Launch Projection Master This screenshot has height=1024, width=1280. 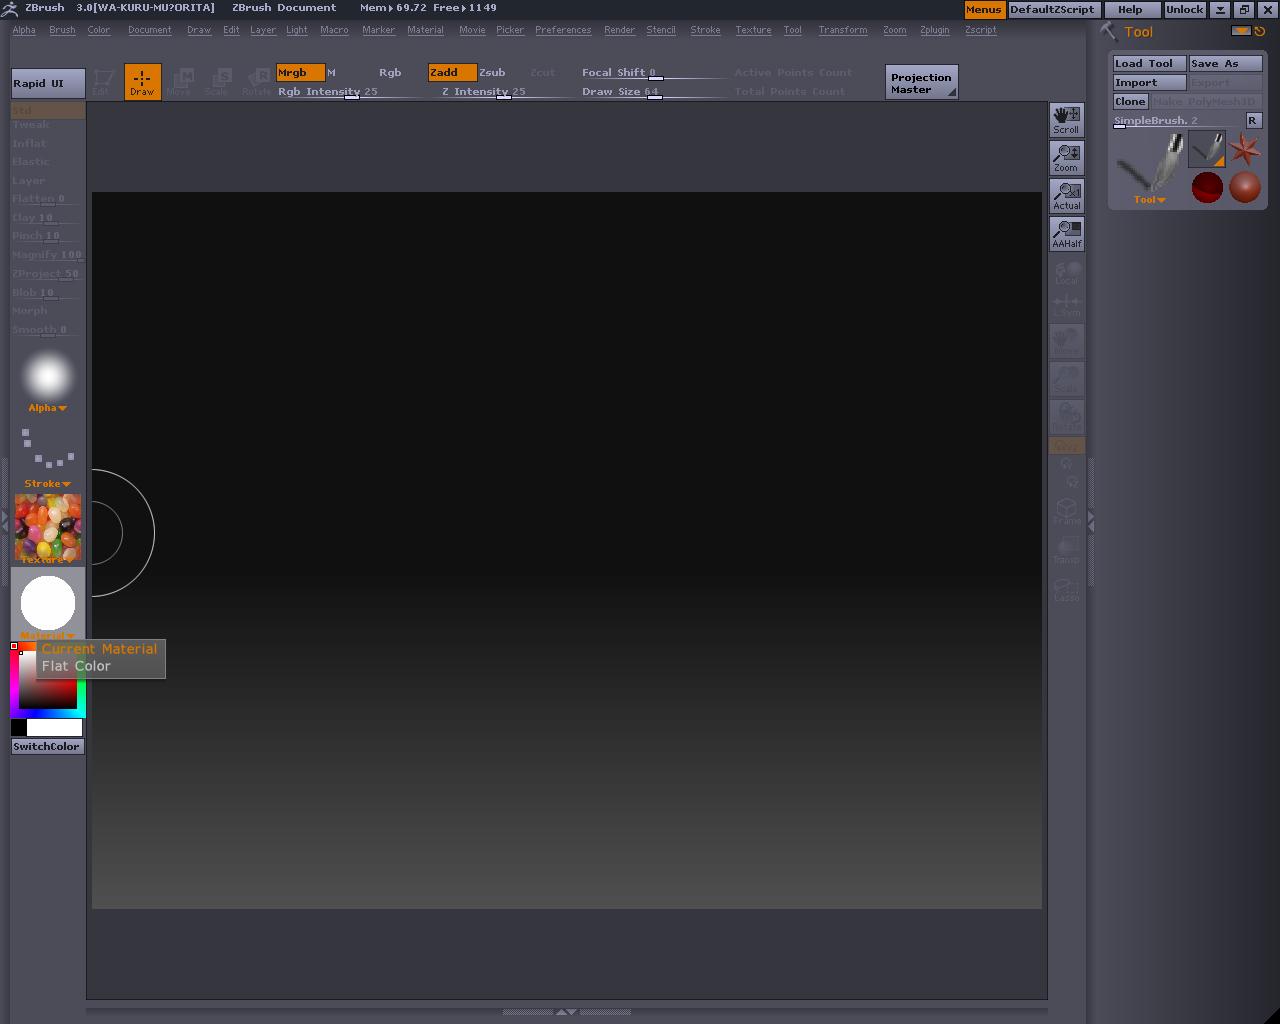pos(922,82)
